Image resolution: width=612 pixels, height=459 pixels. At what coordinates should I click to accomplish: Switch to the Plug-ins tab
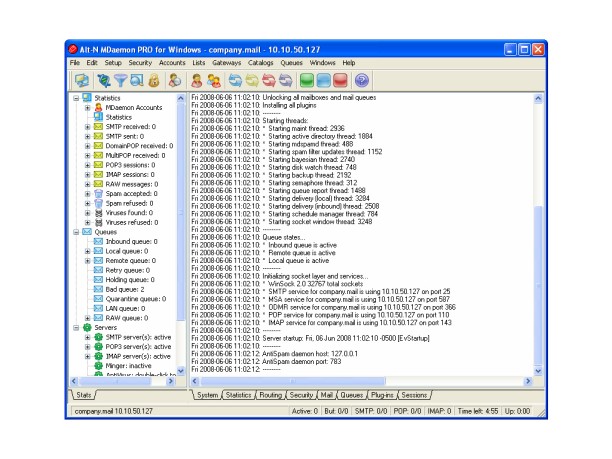click(382, 395)
